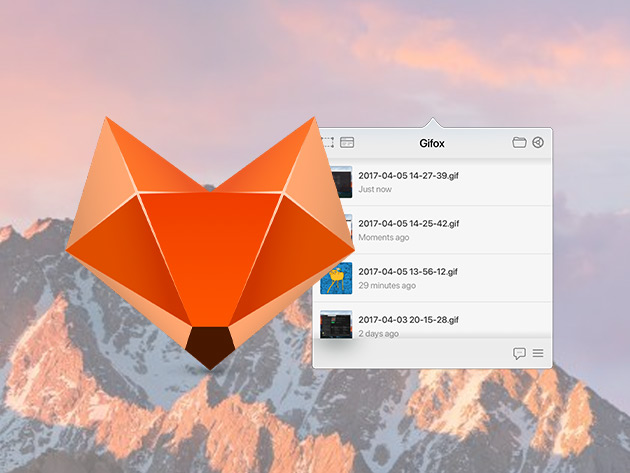Select the file name 2017-04-05 14-27-39.gif
This screenshot has height=473, width=630.
pos(408,174)
